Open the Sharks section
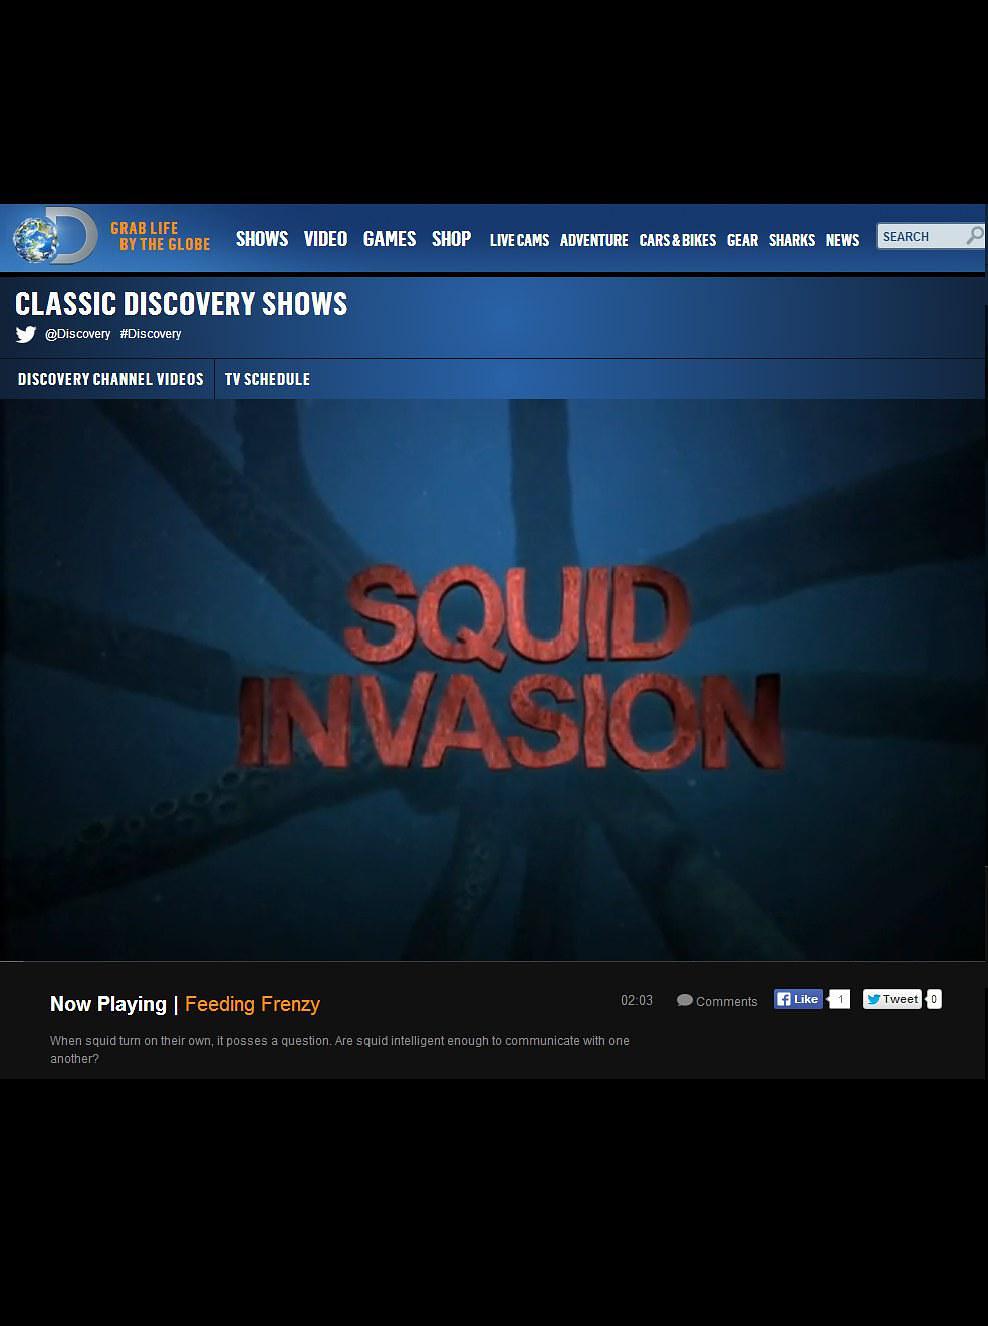 (792, 240)
